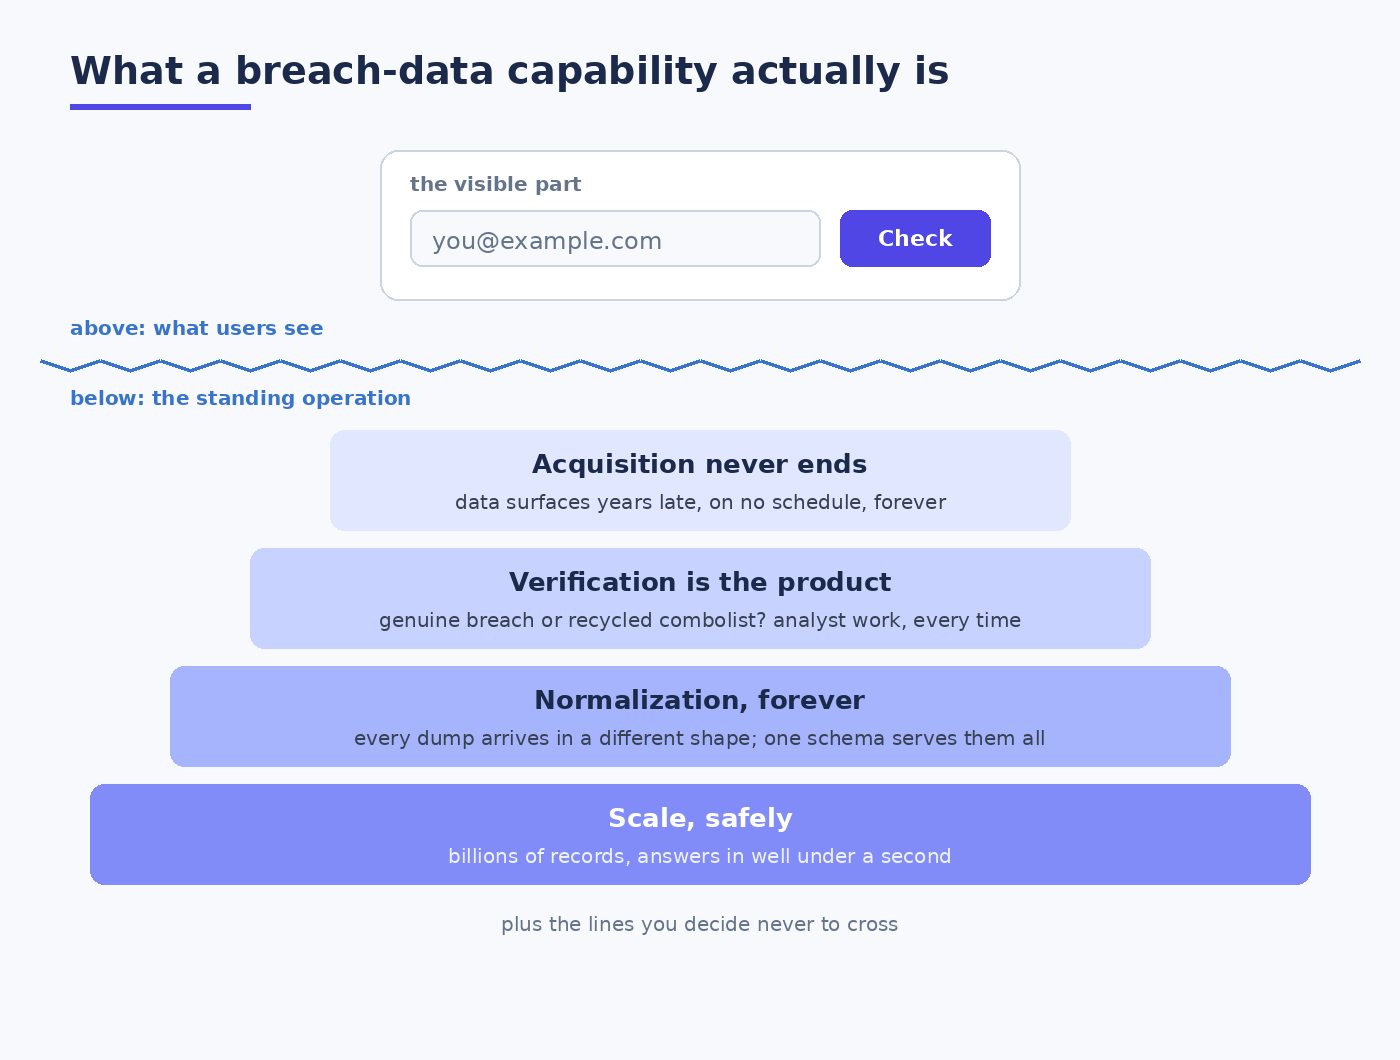Select the 'Verification is the product' block
The image size is (1400, 1060).
point(700,598)
